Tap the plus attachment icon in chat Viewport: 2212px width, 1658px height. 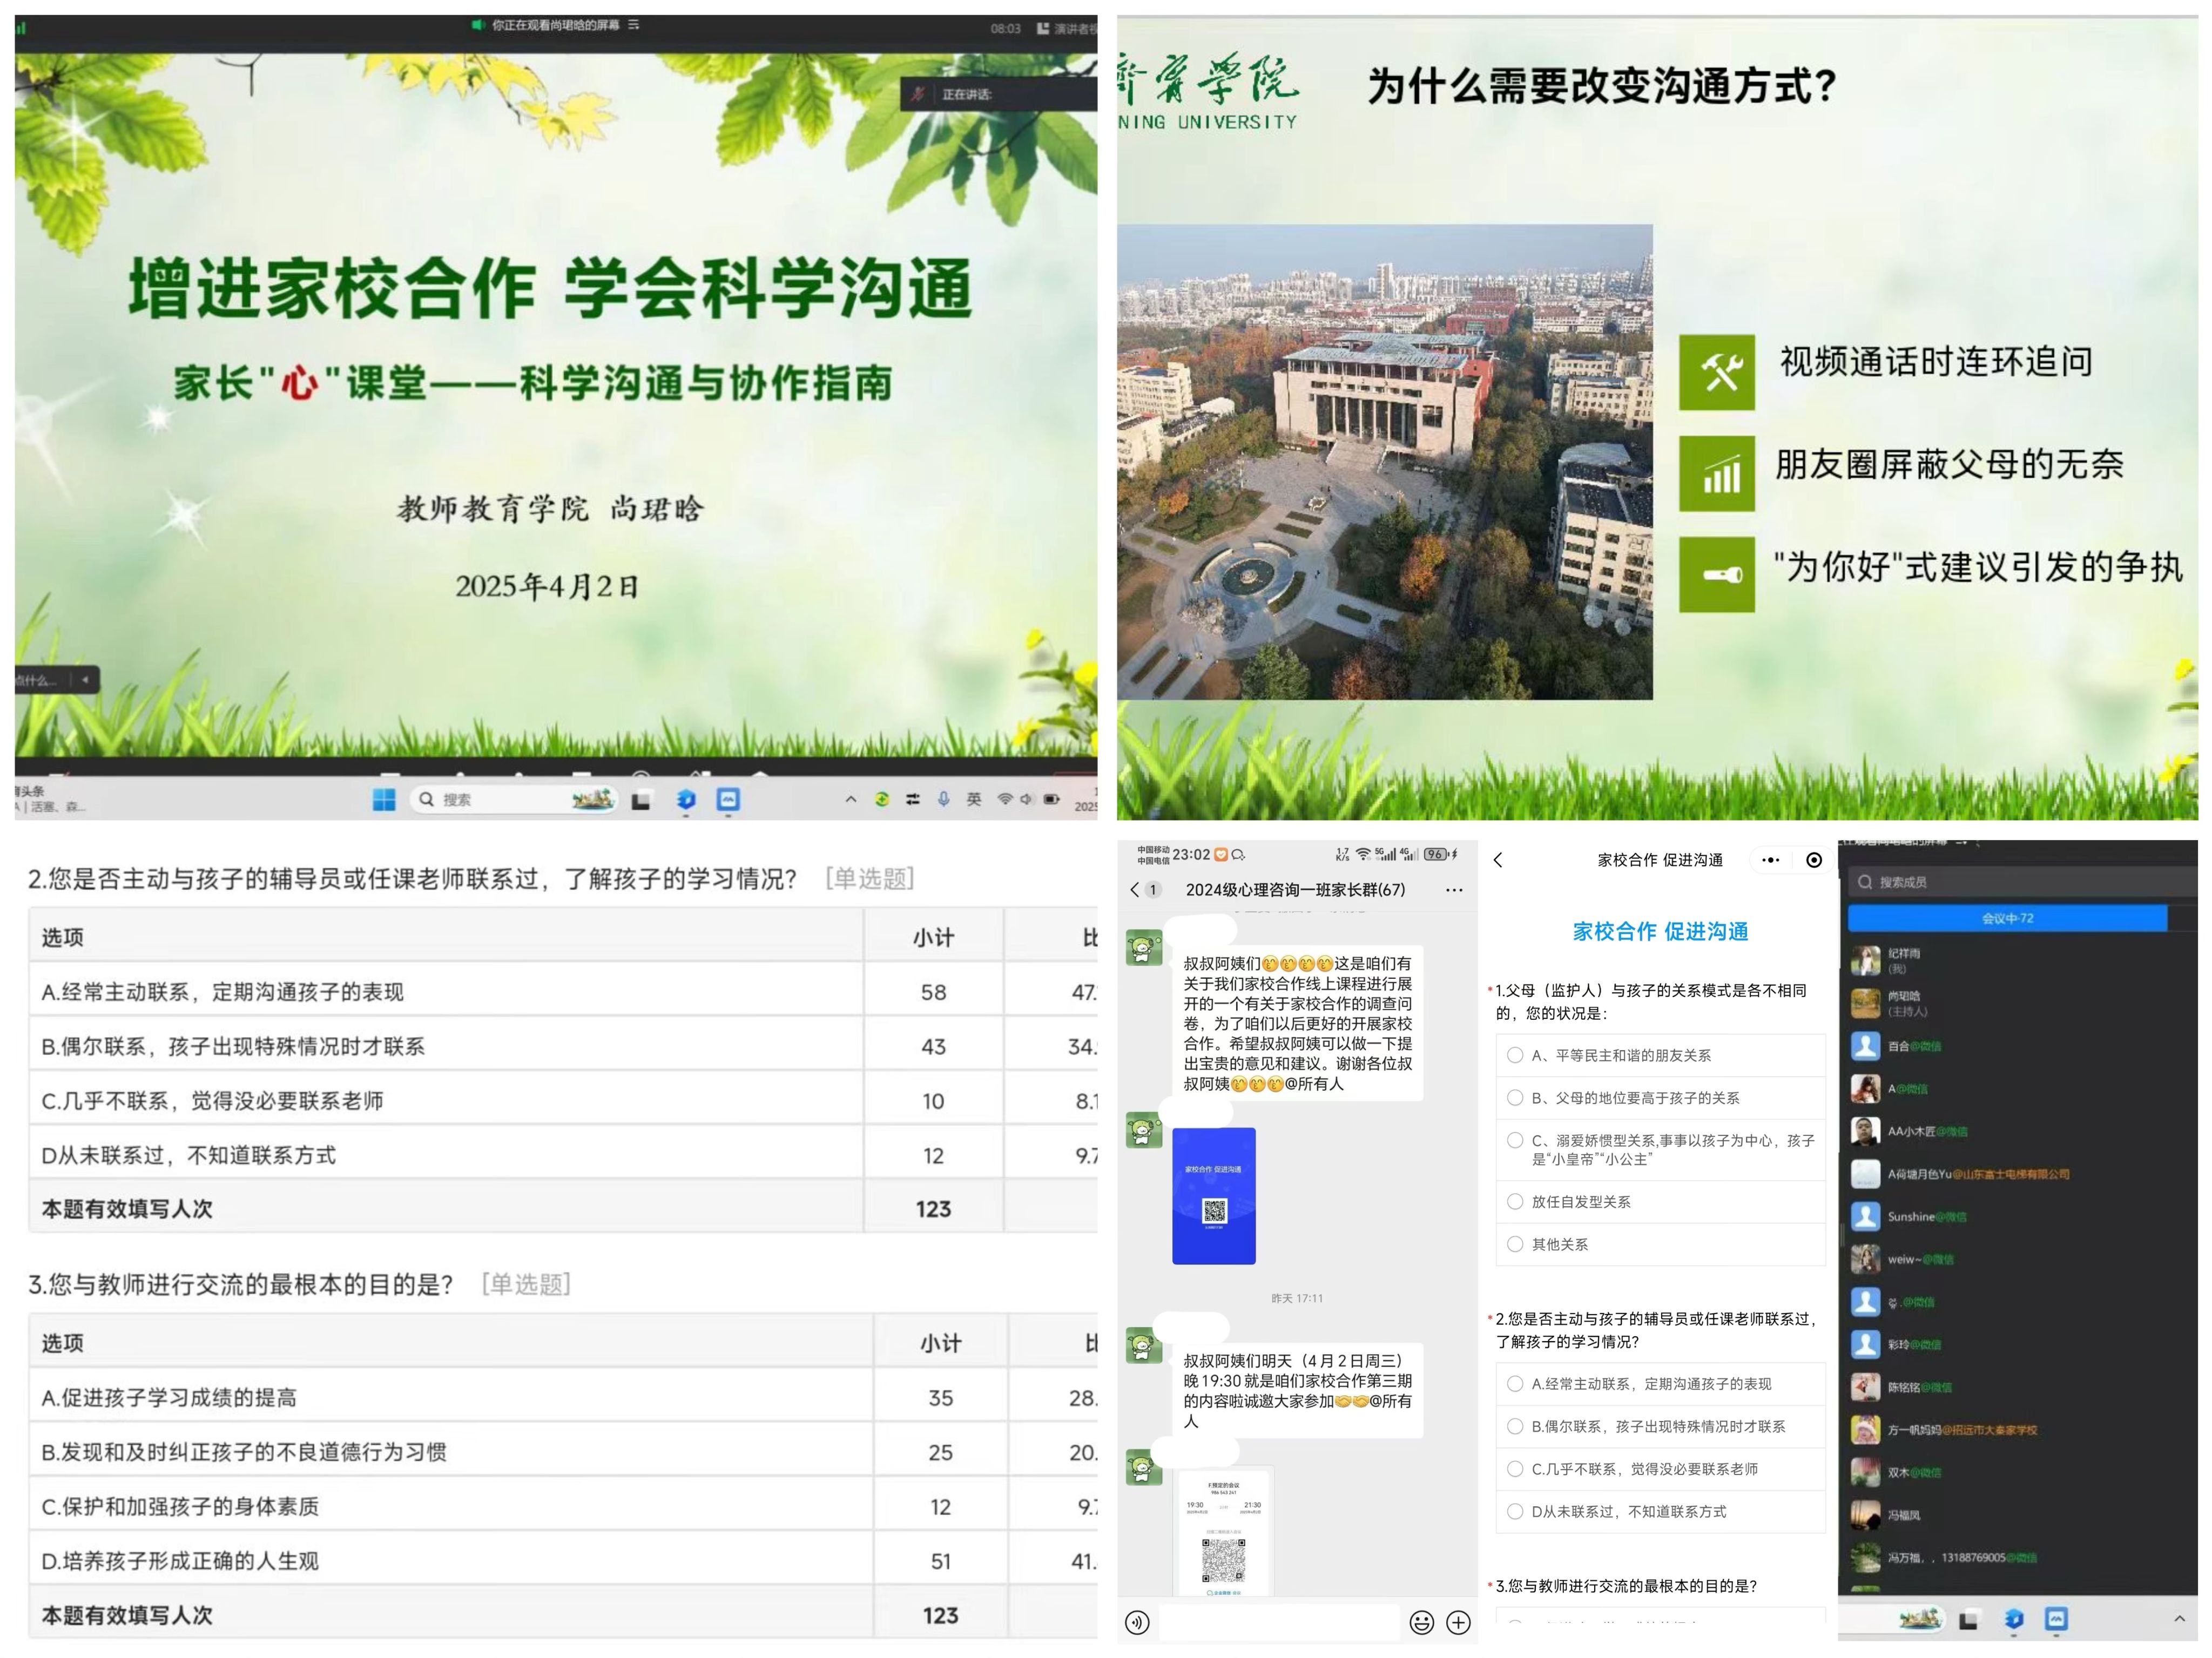coord(1459,1622)
